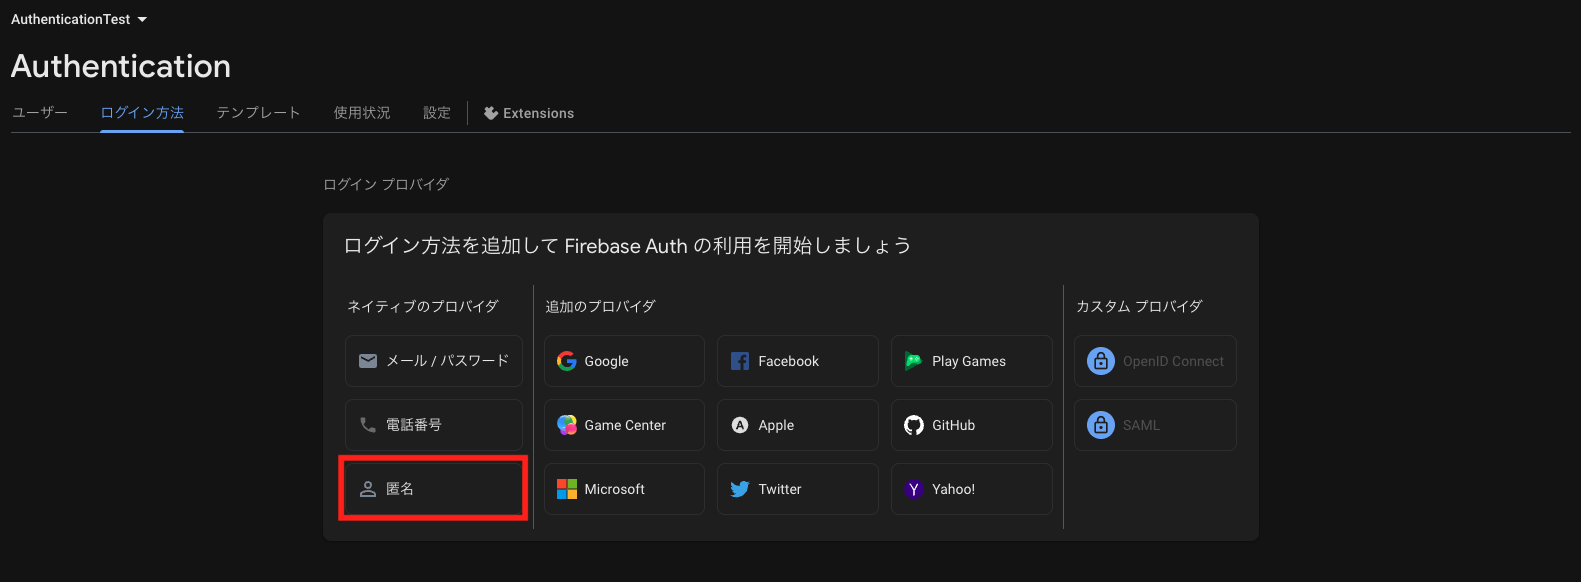Click the Facebook logo icon

740,361
